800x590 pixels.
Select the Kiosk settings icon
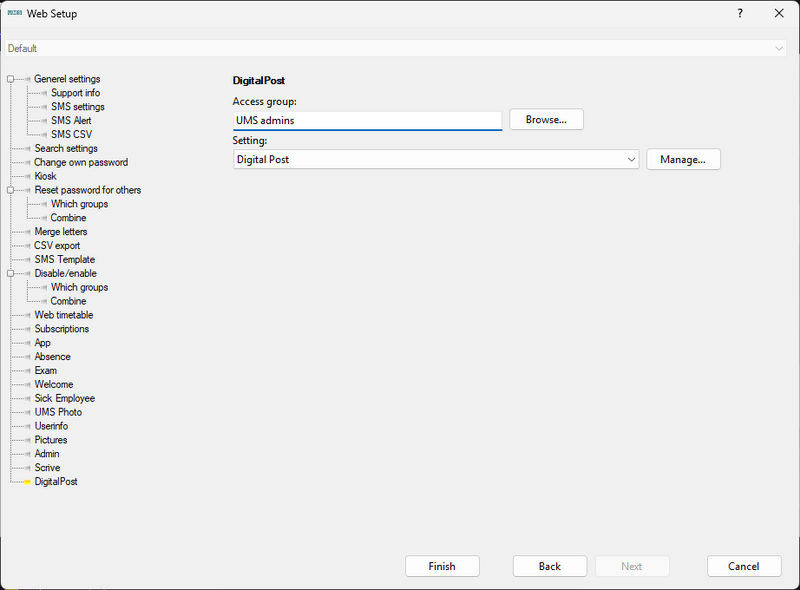pos(26,176)
